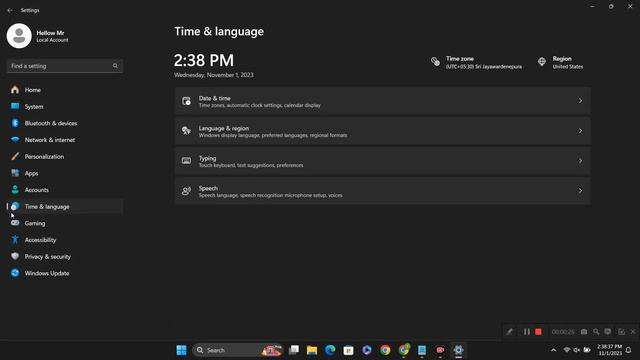Open Microsoft Store from taskbar

(349, 350)
